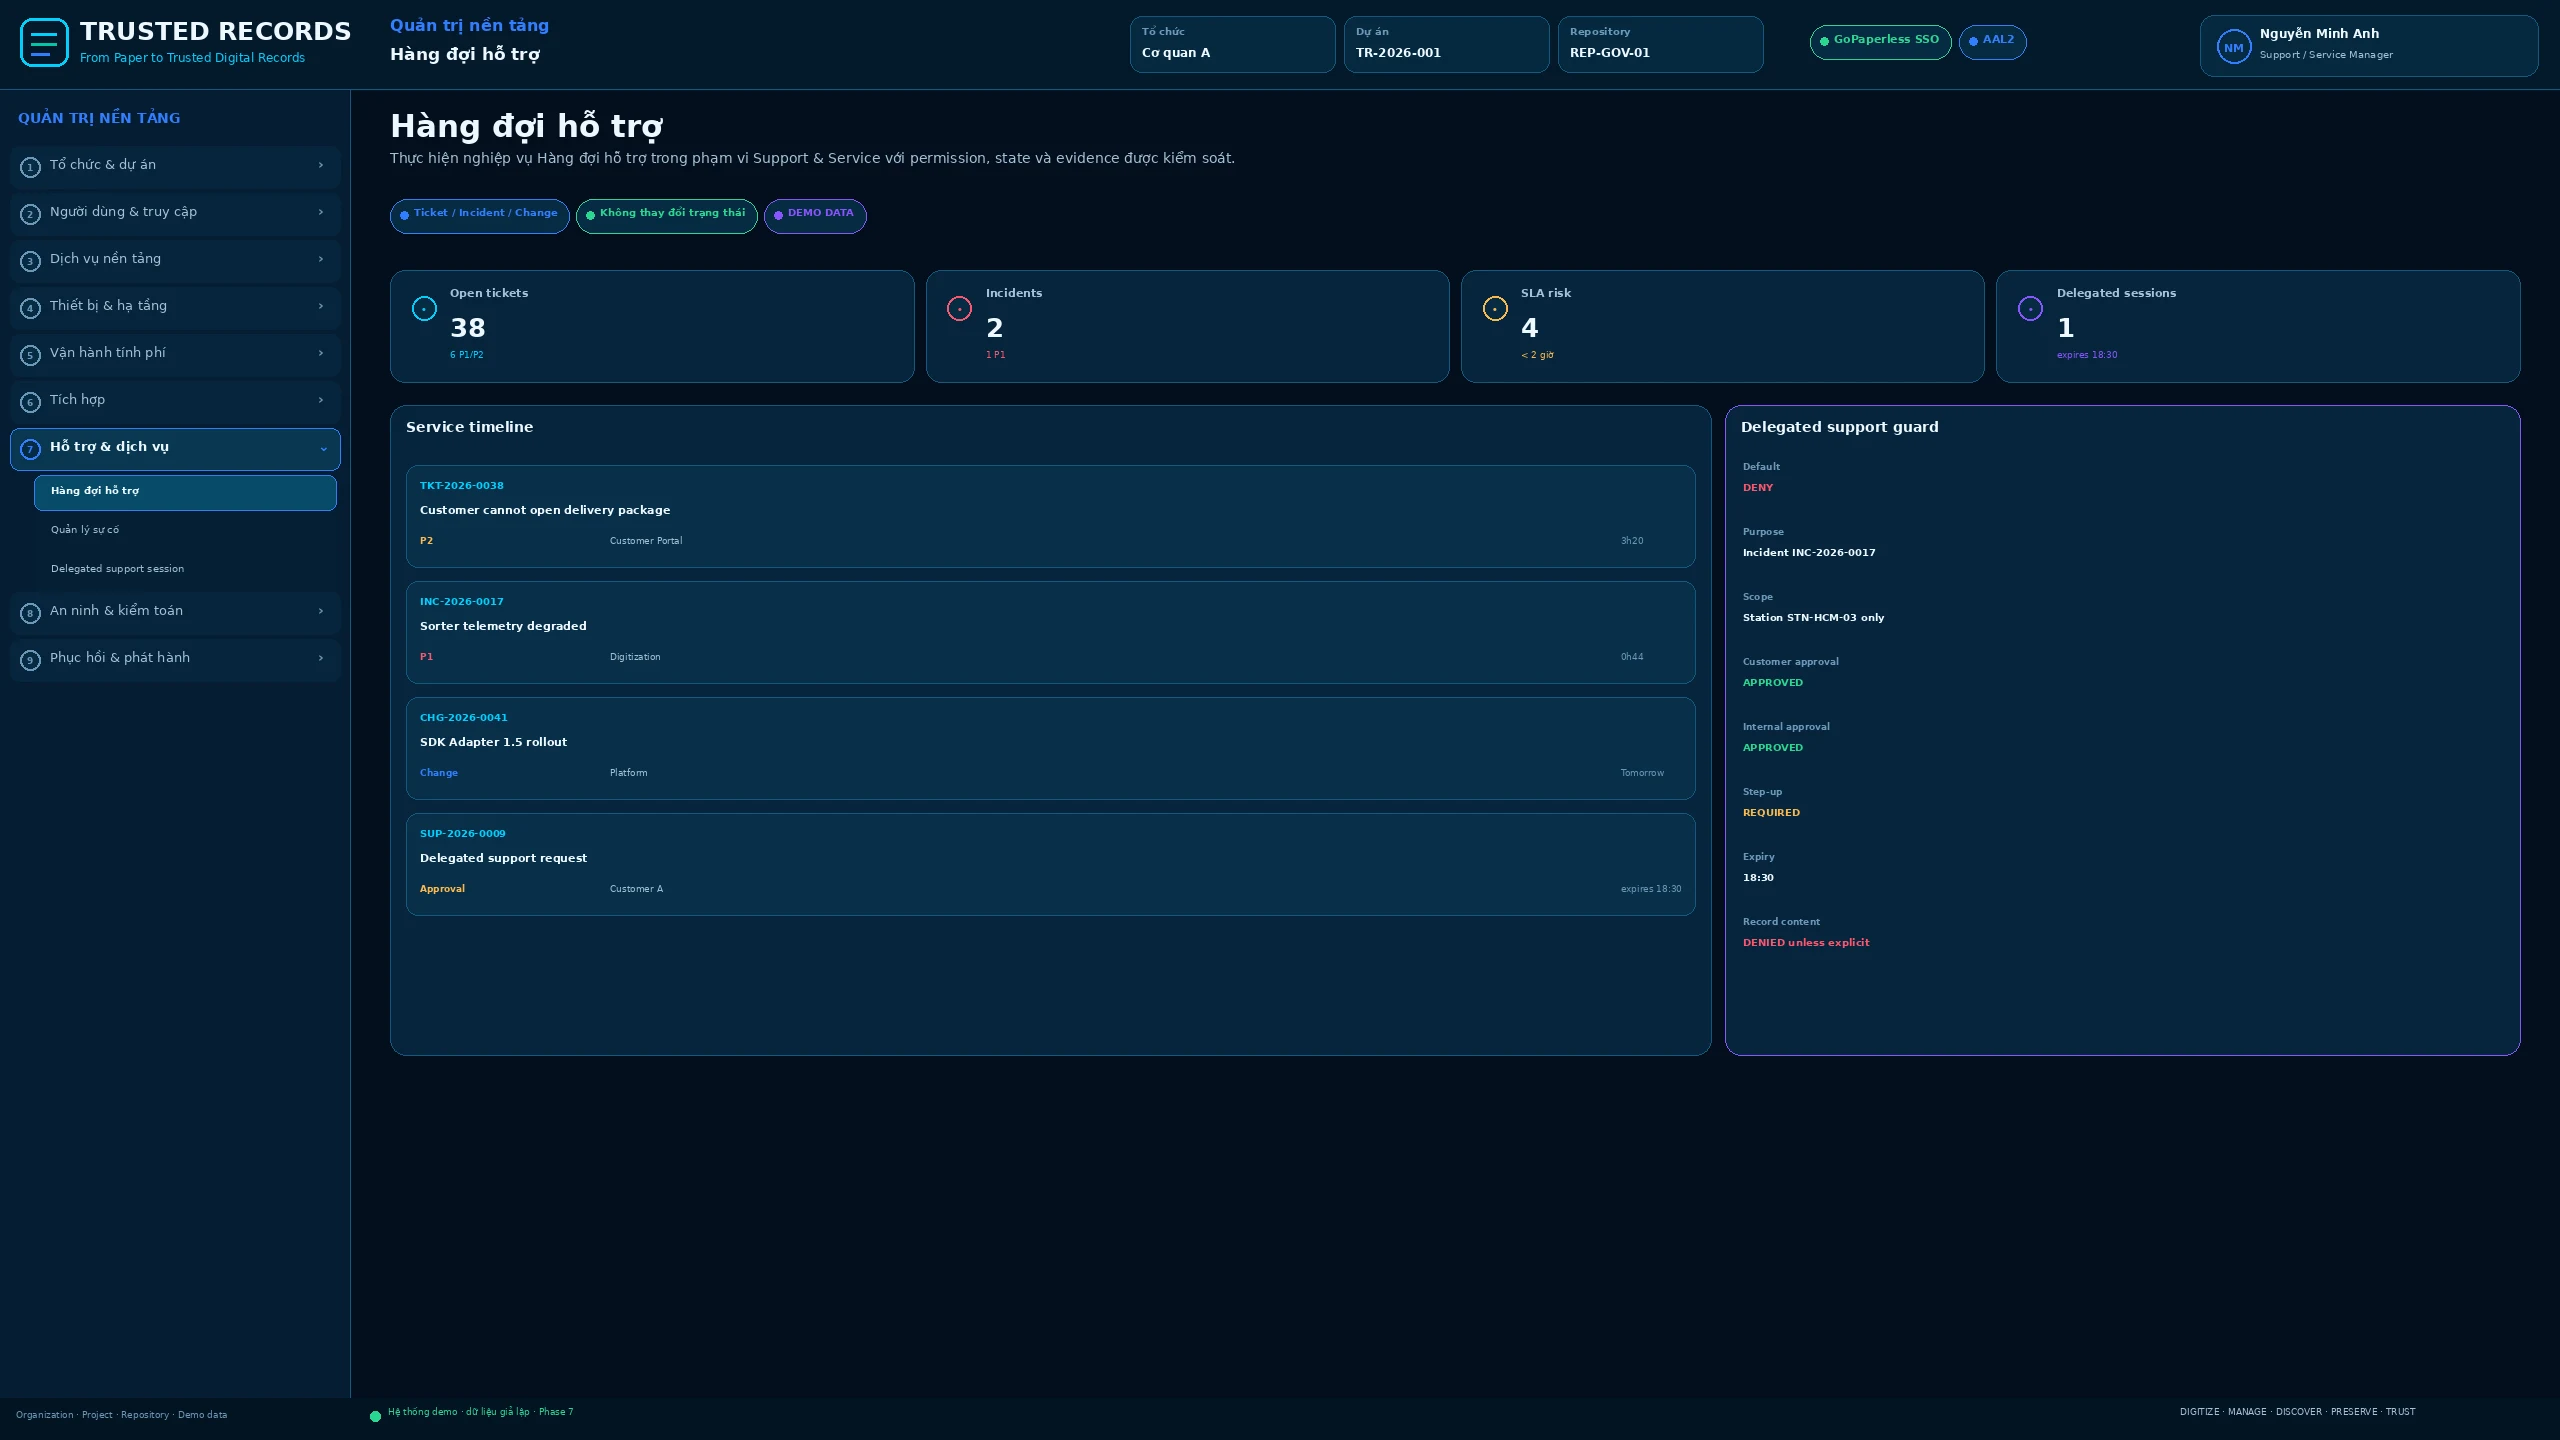Click the number 2 badge beside Người dùng & truy cập
The width and height of the screenshot is (2560, 1440).
[30, 214]
